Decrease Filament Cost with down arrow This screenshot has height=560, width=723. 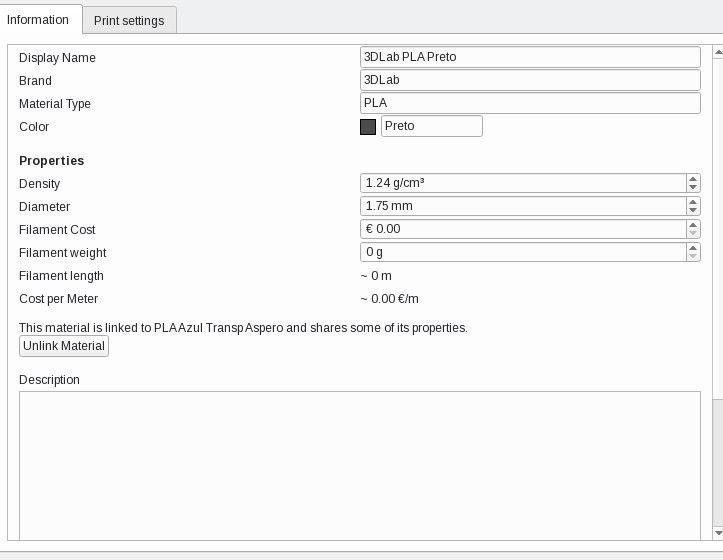693,233
